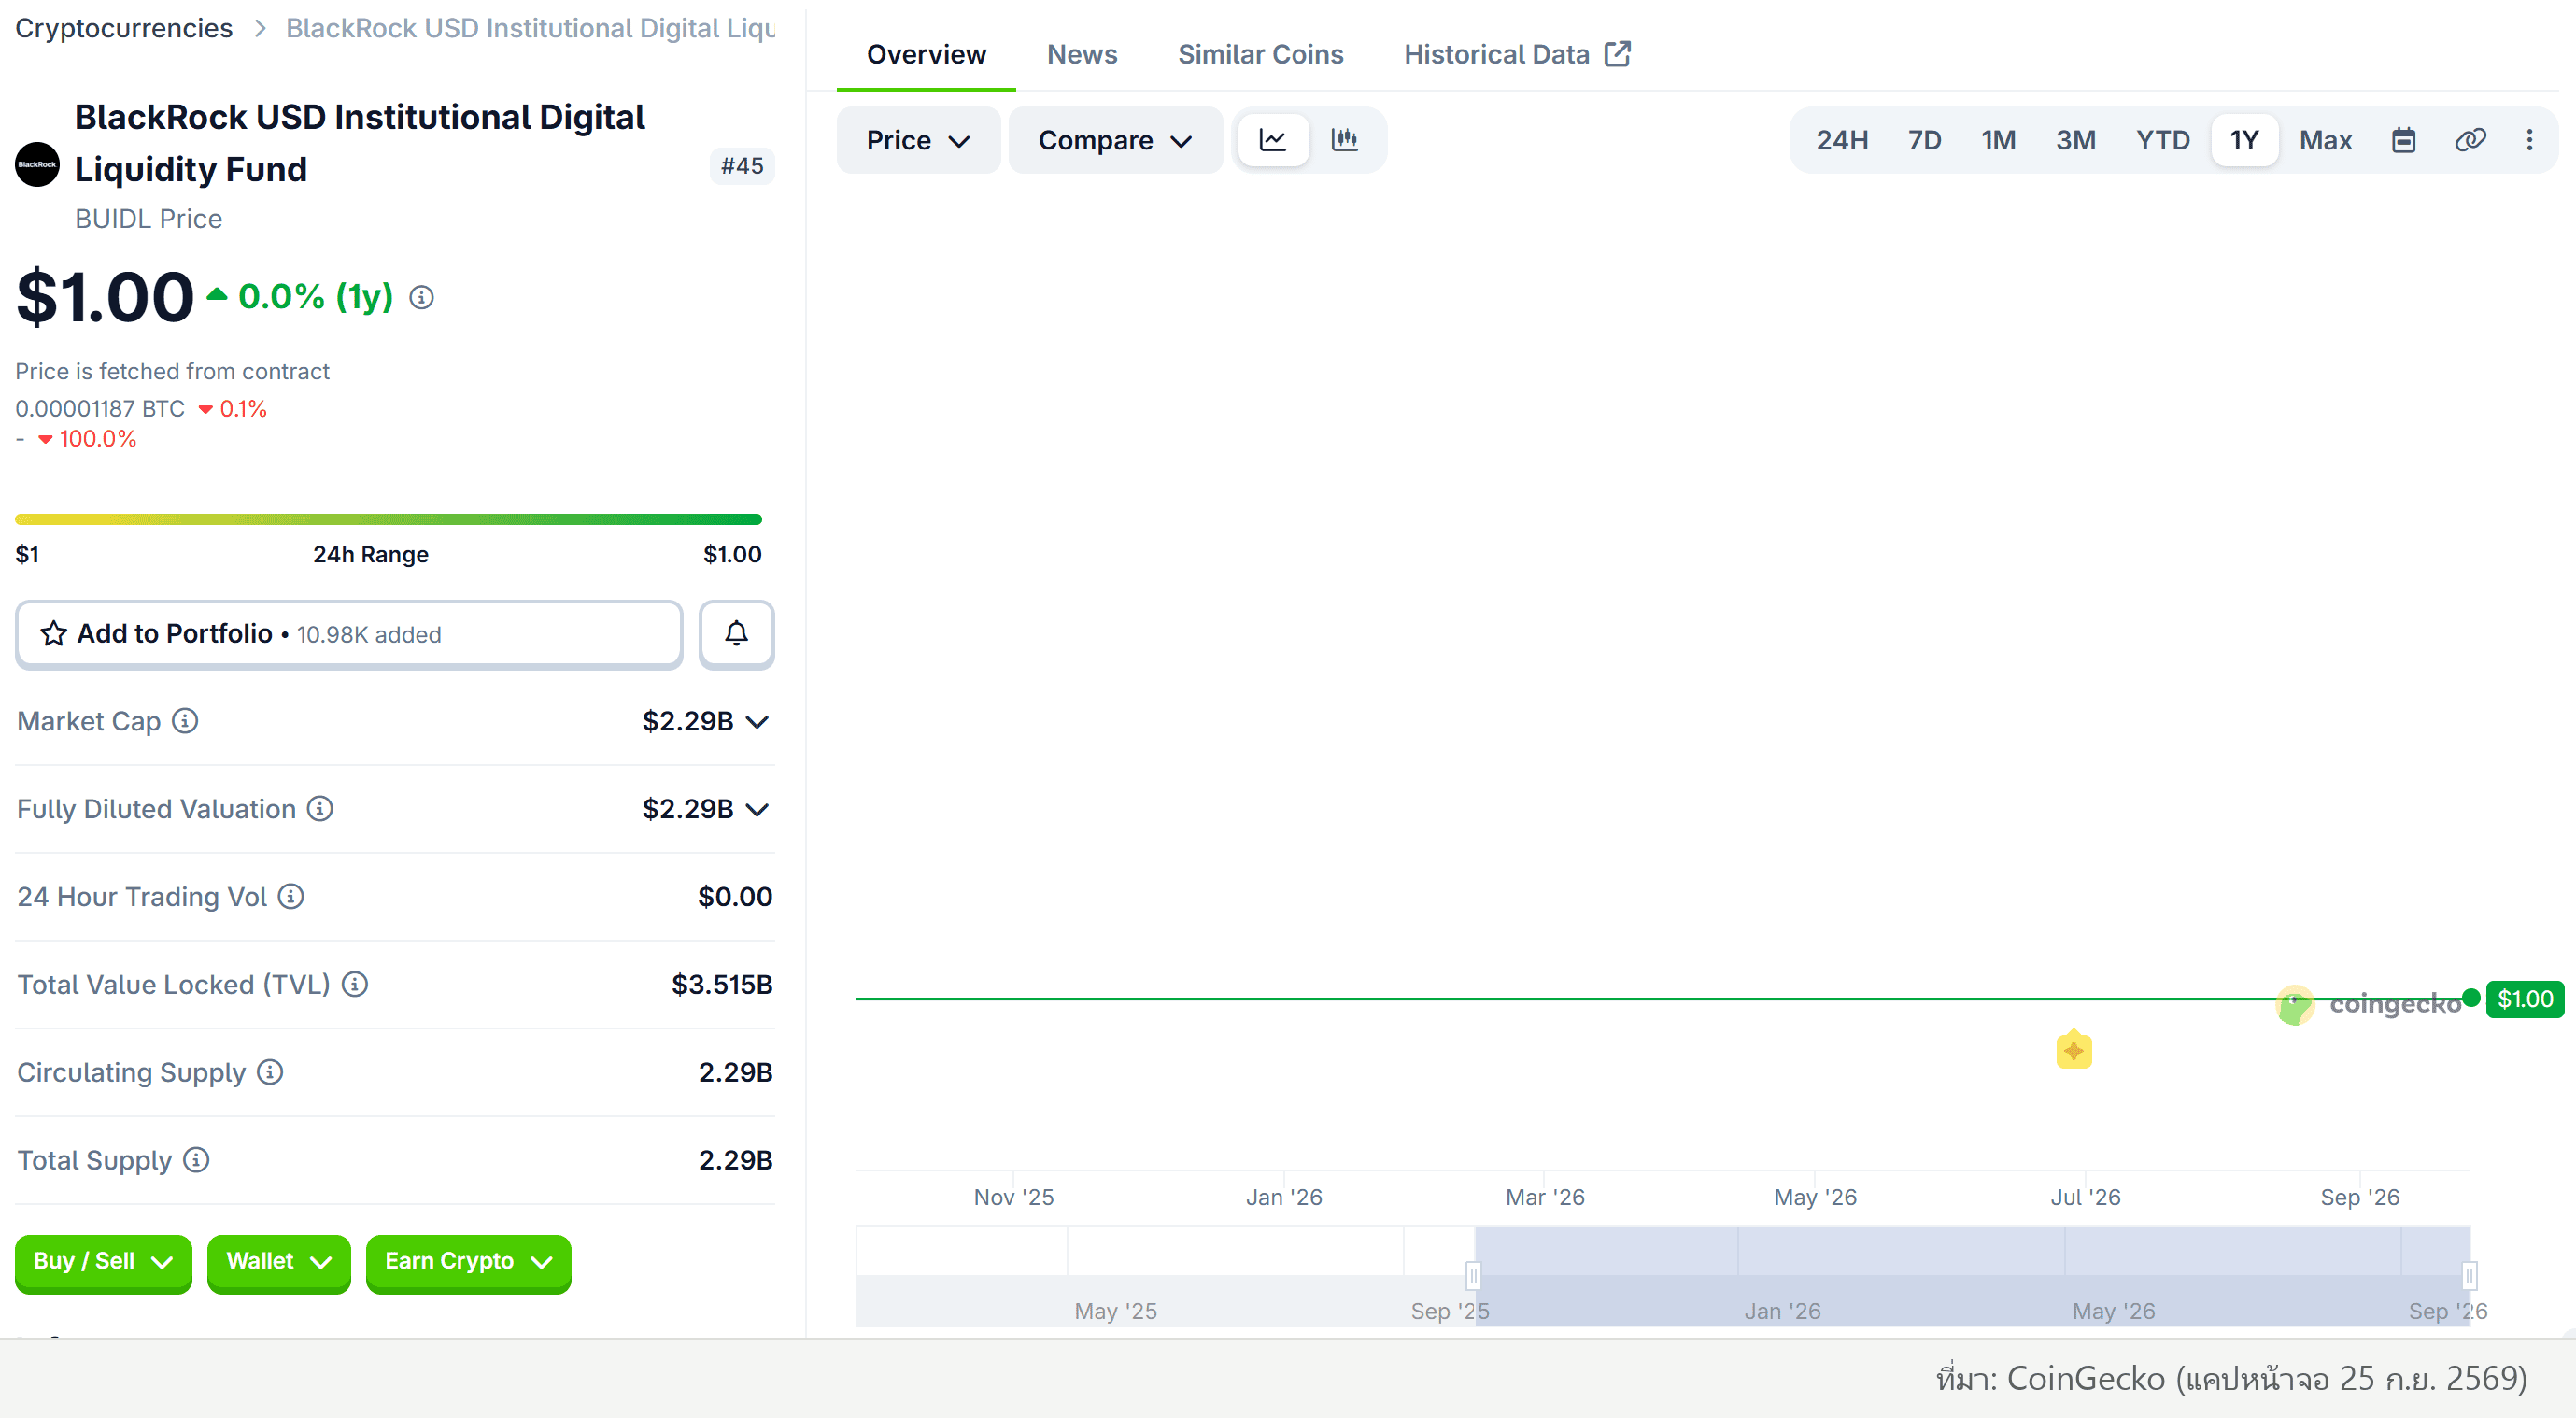Click the external link icon on Historical Data
Image resolution: width=2576 pixels, height=1418 pixels.
[x=1617, y=54]
